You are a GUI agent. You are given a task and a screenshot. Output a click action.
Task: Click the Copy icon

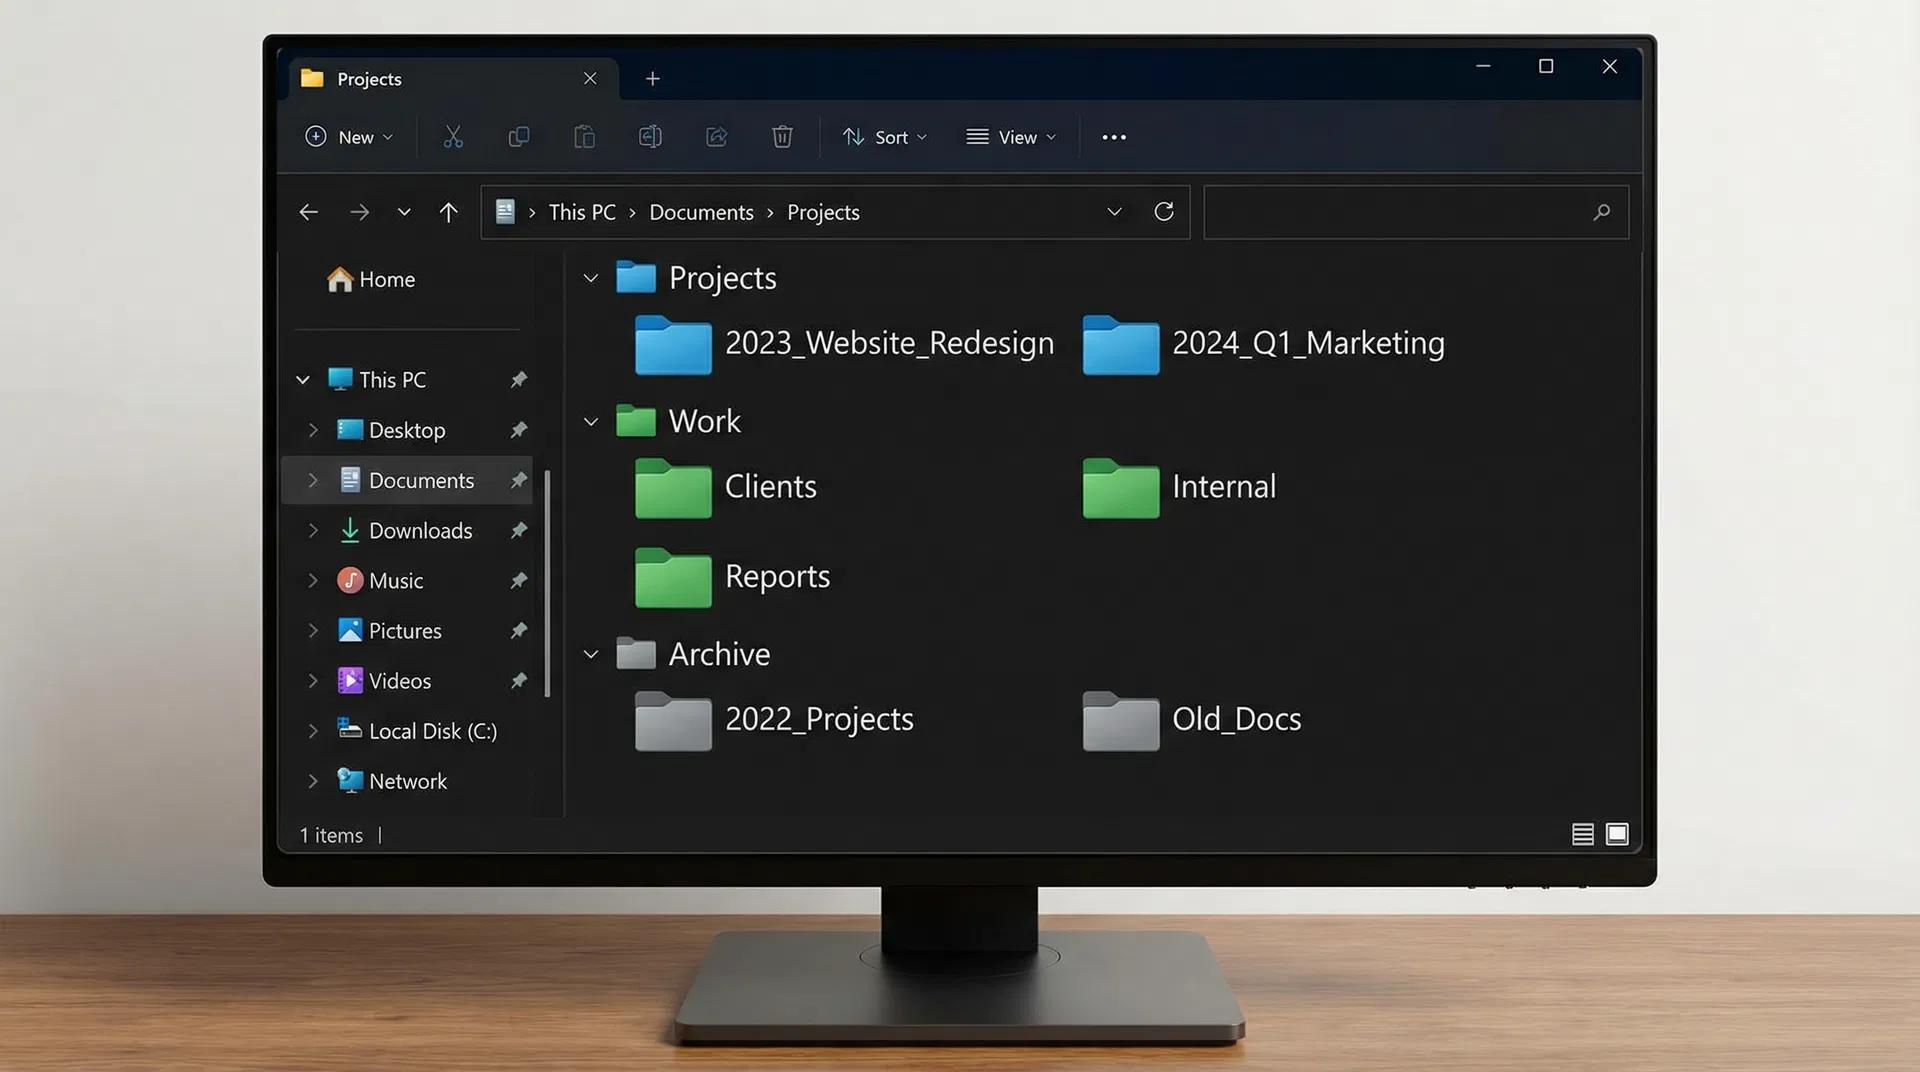click(519, 137)
